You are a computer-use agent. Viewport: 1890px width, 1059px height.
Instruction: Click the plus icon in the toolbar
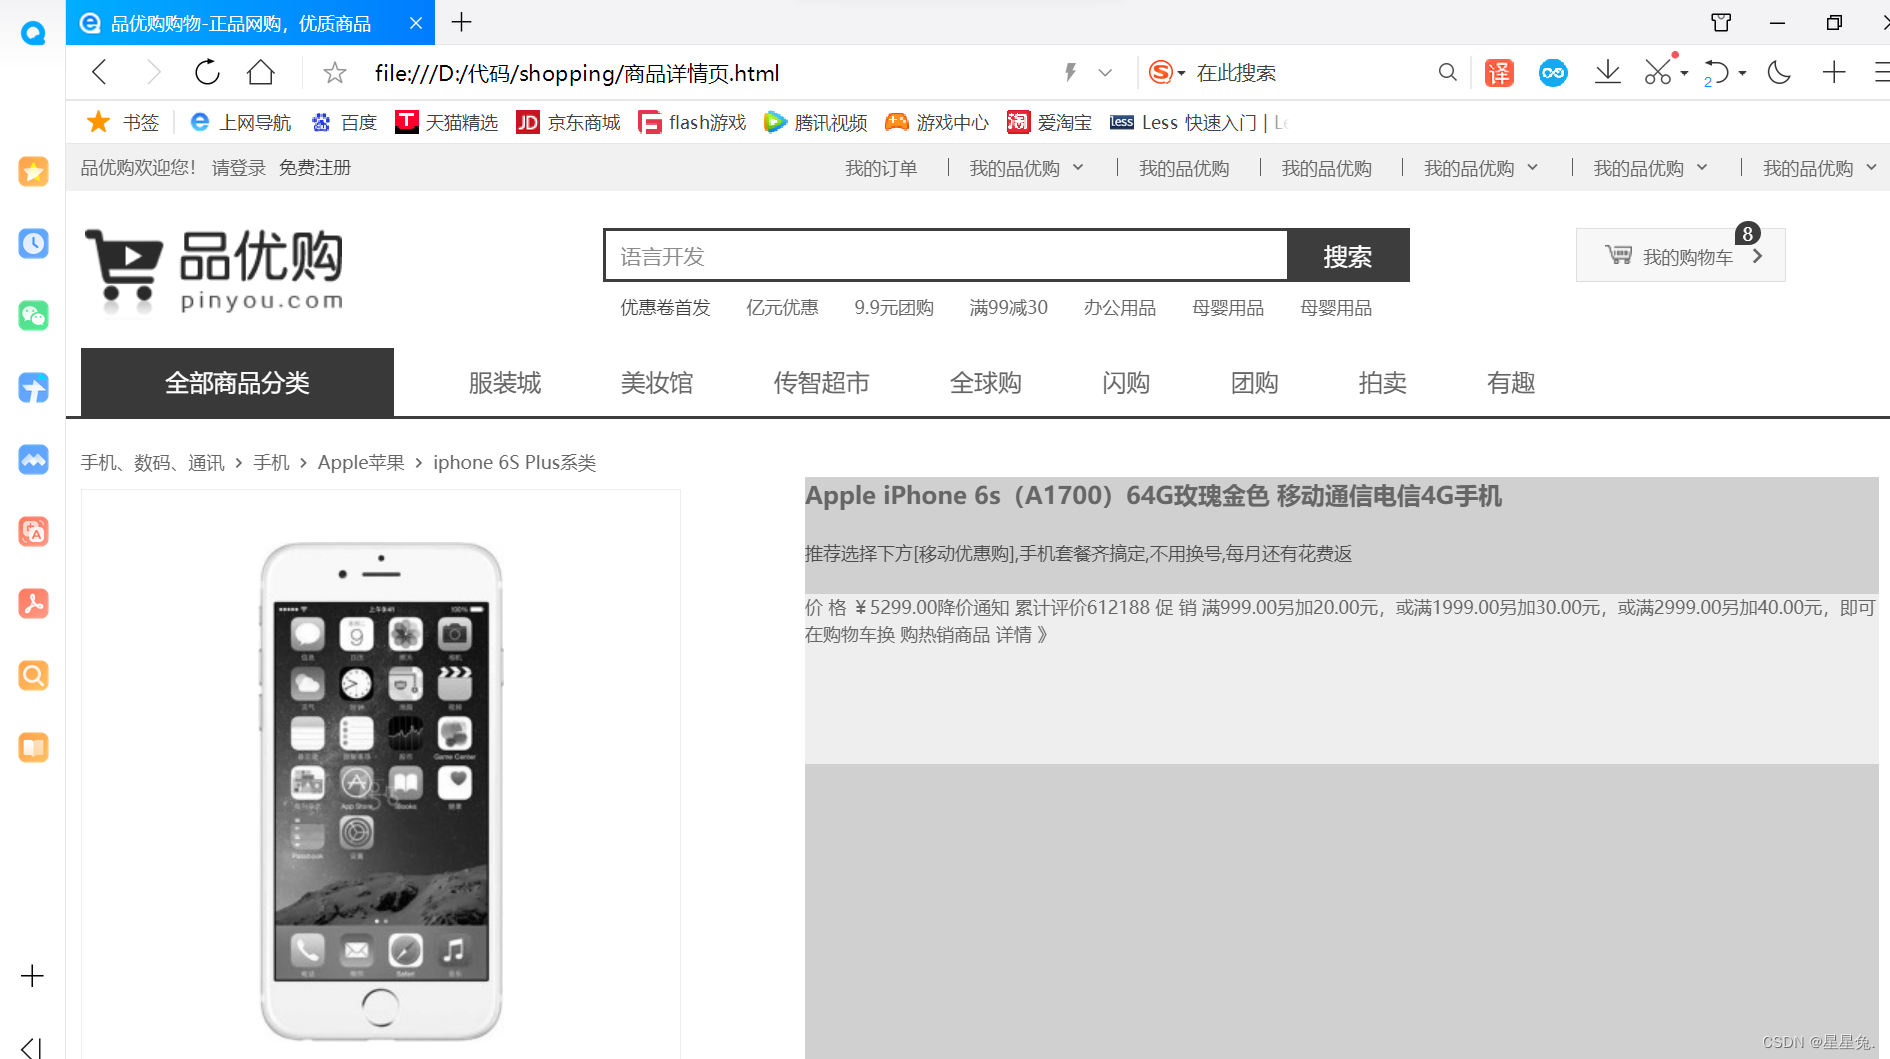coord(1834,72)
